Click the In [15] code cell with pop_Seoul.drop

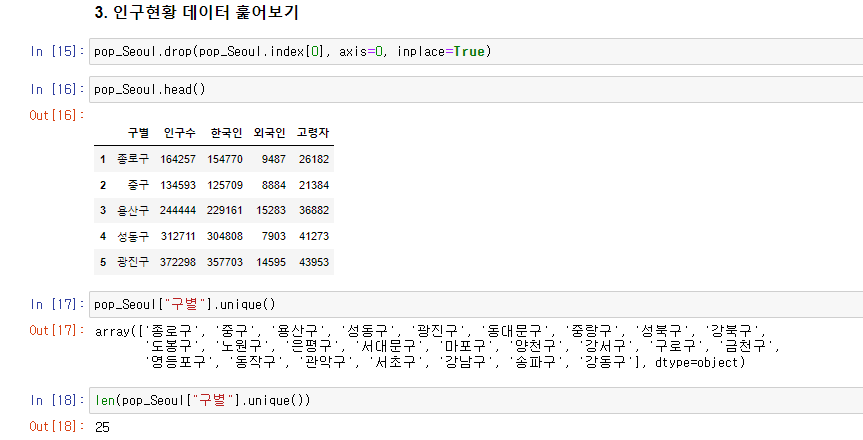pos(476,52)
